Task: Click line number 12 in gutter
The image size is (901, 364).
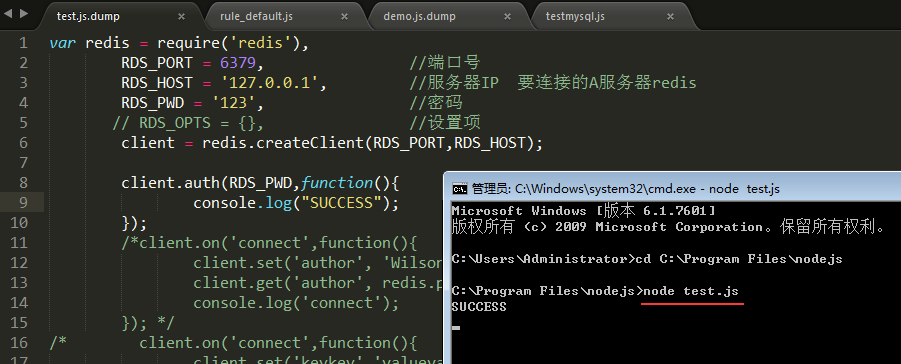Action: coord(18,263)
